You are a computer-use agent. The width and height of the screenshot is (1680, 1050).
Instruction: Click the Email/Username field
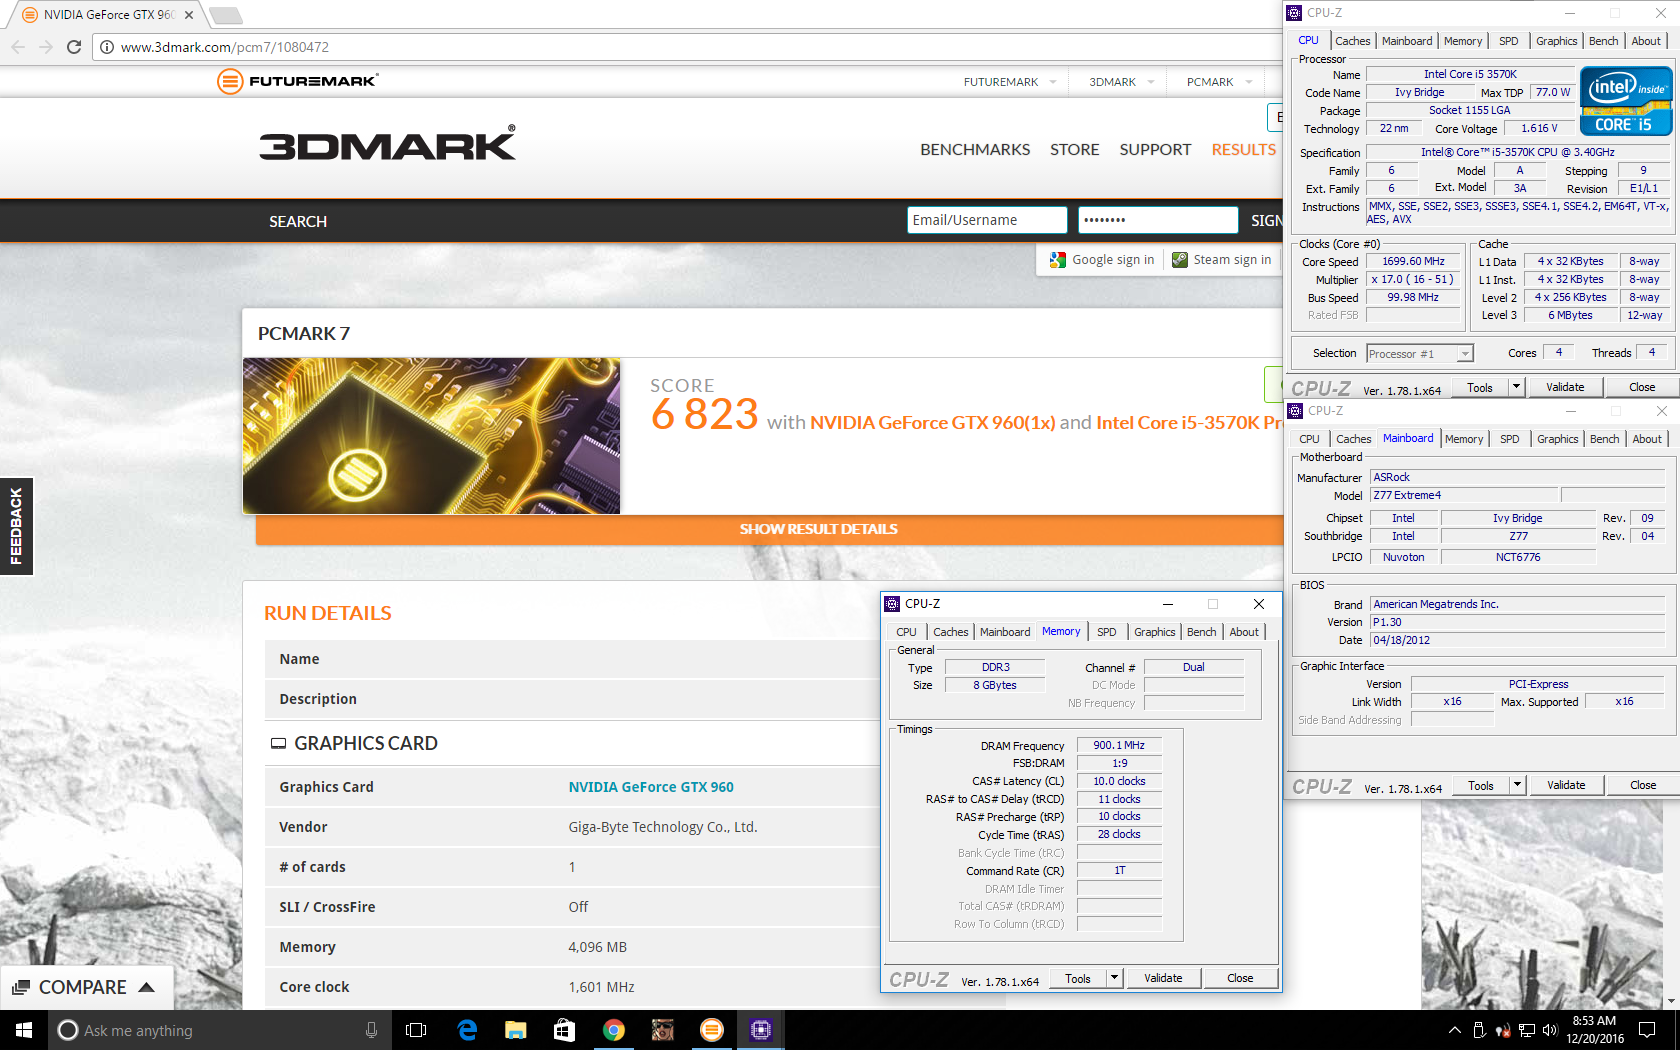pyautogui.click(x=987, y=220)
